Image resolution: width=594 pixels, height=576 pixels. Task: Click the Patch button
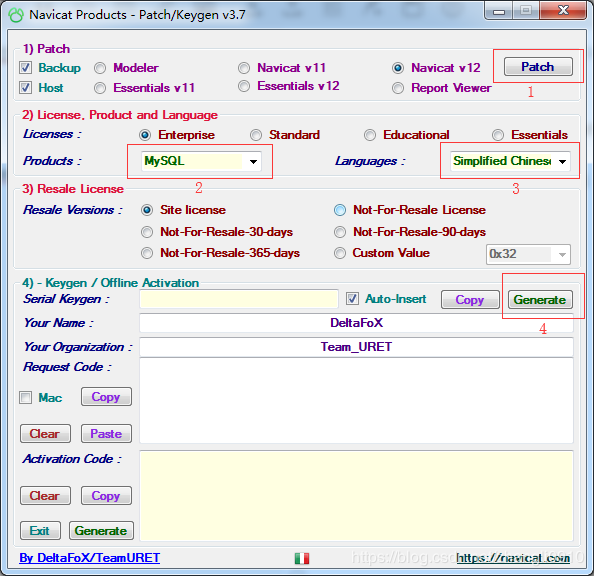tap(538, 67)
